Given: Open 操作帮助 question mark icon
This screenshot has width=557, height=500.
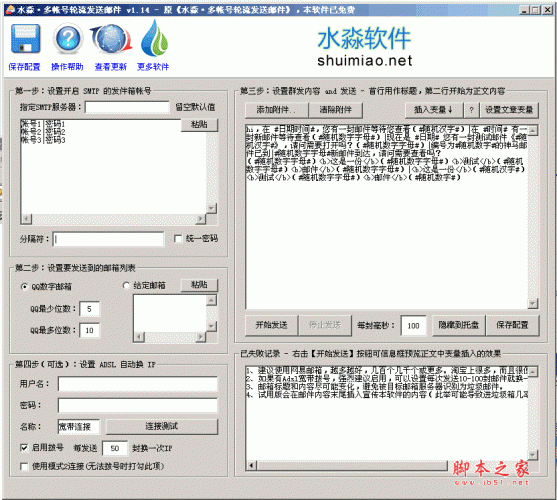Looking at the screenshot, I should coord(68,38).
